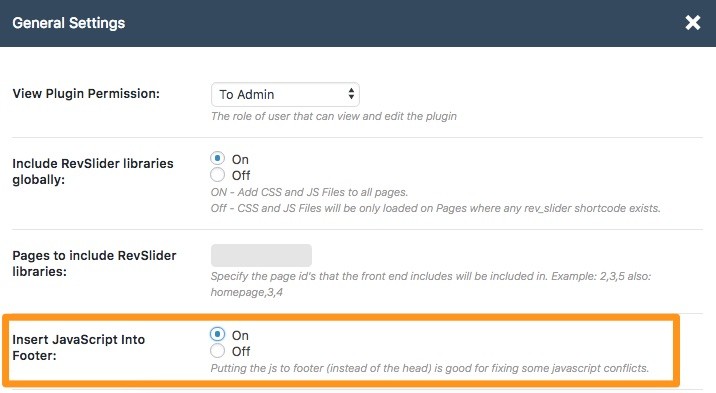Click the hint about fixing javascript conflicts

click(430, 368)
